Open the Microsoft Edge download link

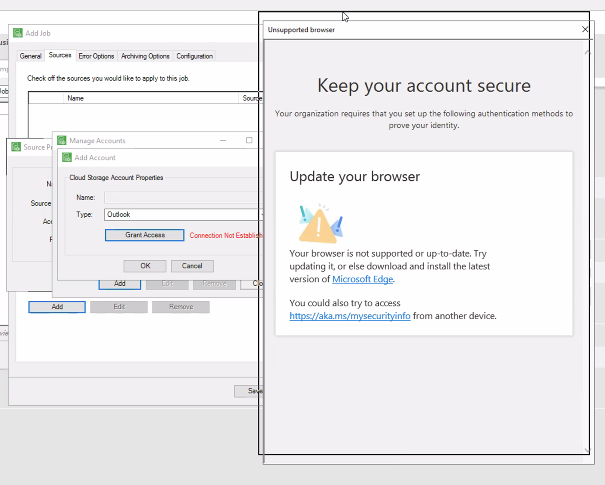pyautogui.click(x=363, y=279)
